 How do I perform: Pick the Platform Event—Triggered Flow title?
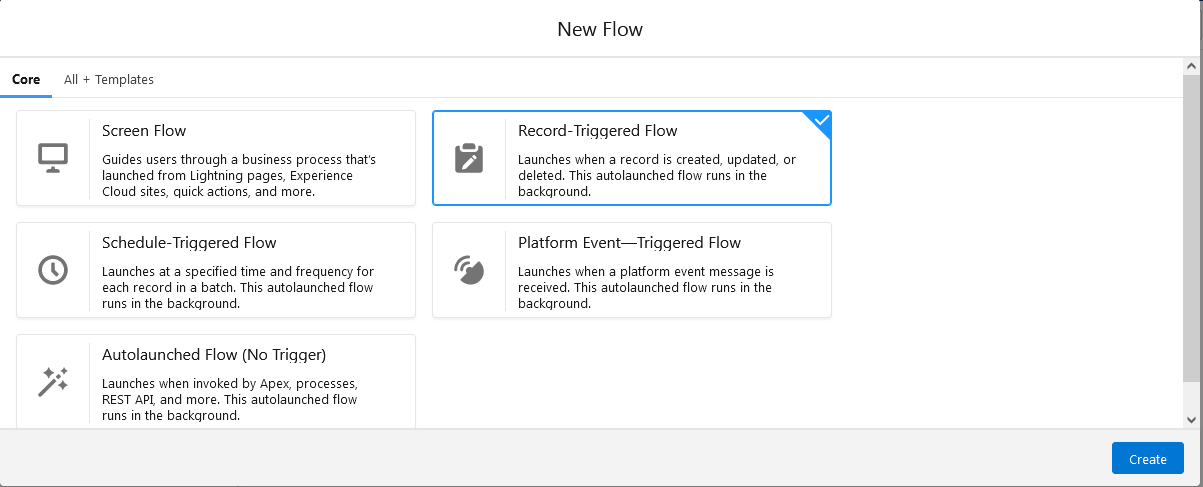coord(629,243)
